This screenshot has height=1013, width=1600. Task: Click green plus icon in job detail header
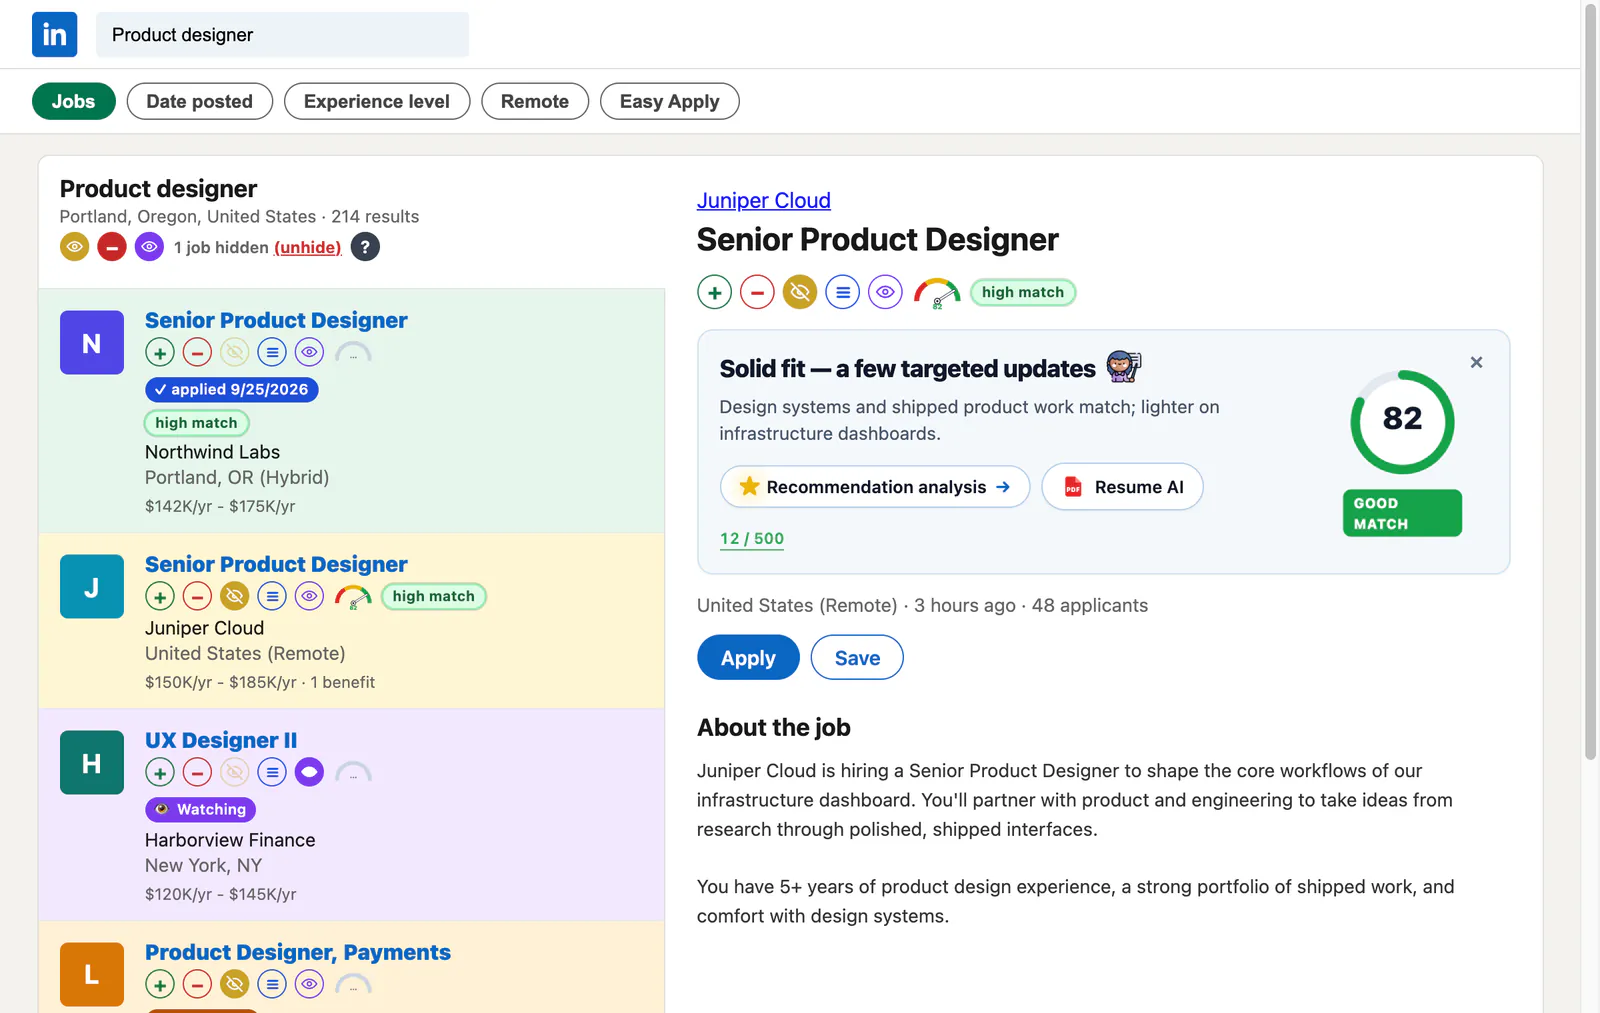click(x=714, y=292)
